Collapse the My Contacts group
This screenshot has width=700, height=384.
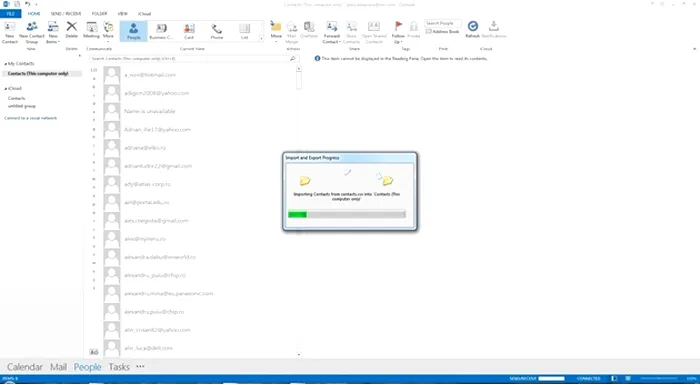pyautogui.click(x=5, y=64)
